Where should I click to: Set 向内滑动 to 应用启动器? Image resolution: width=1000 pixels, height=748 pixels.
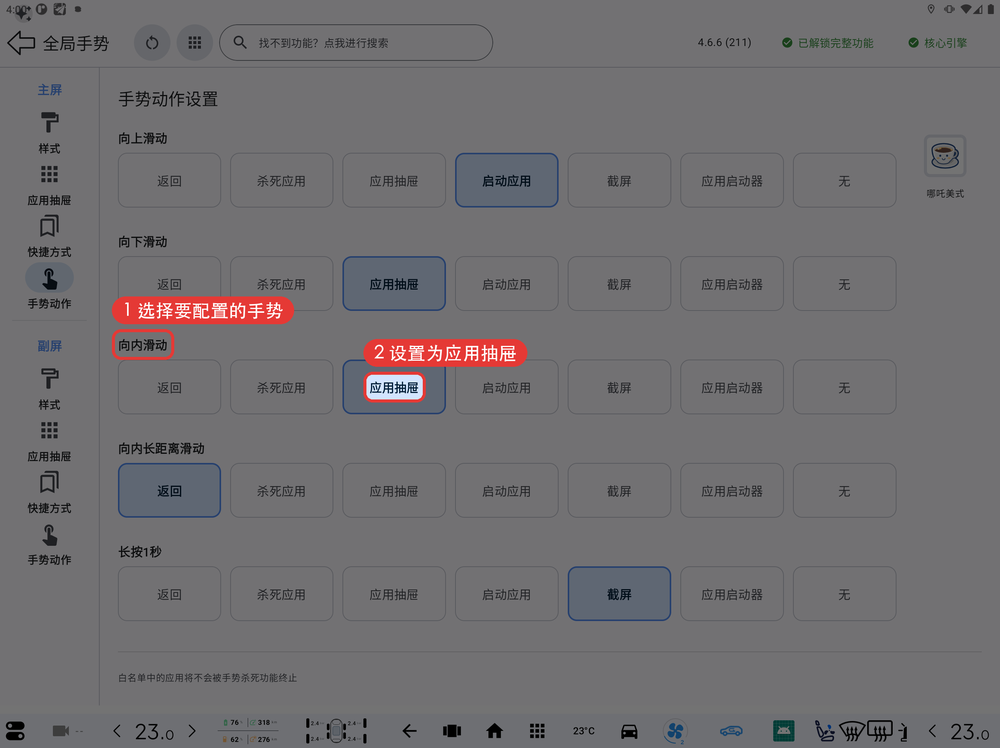pos(732,387)
